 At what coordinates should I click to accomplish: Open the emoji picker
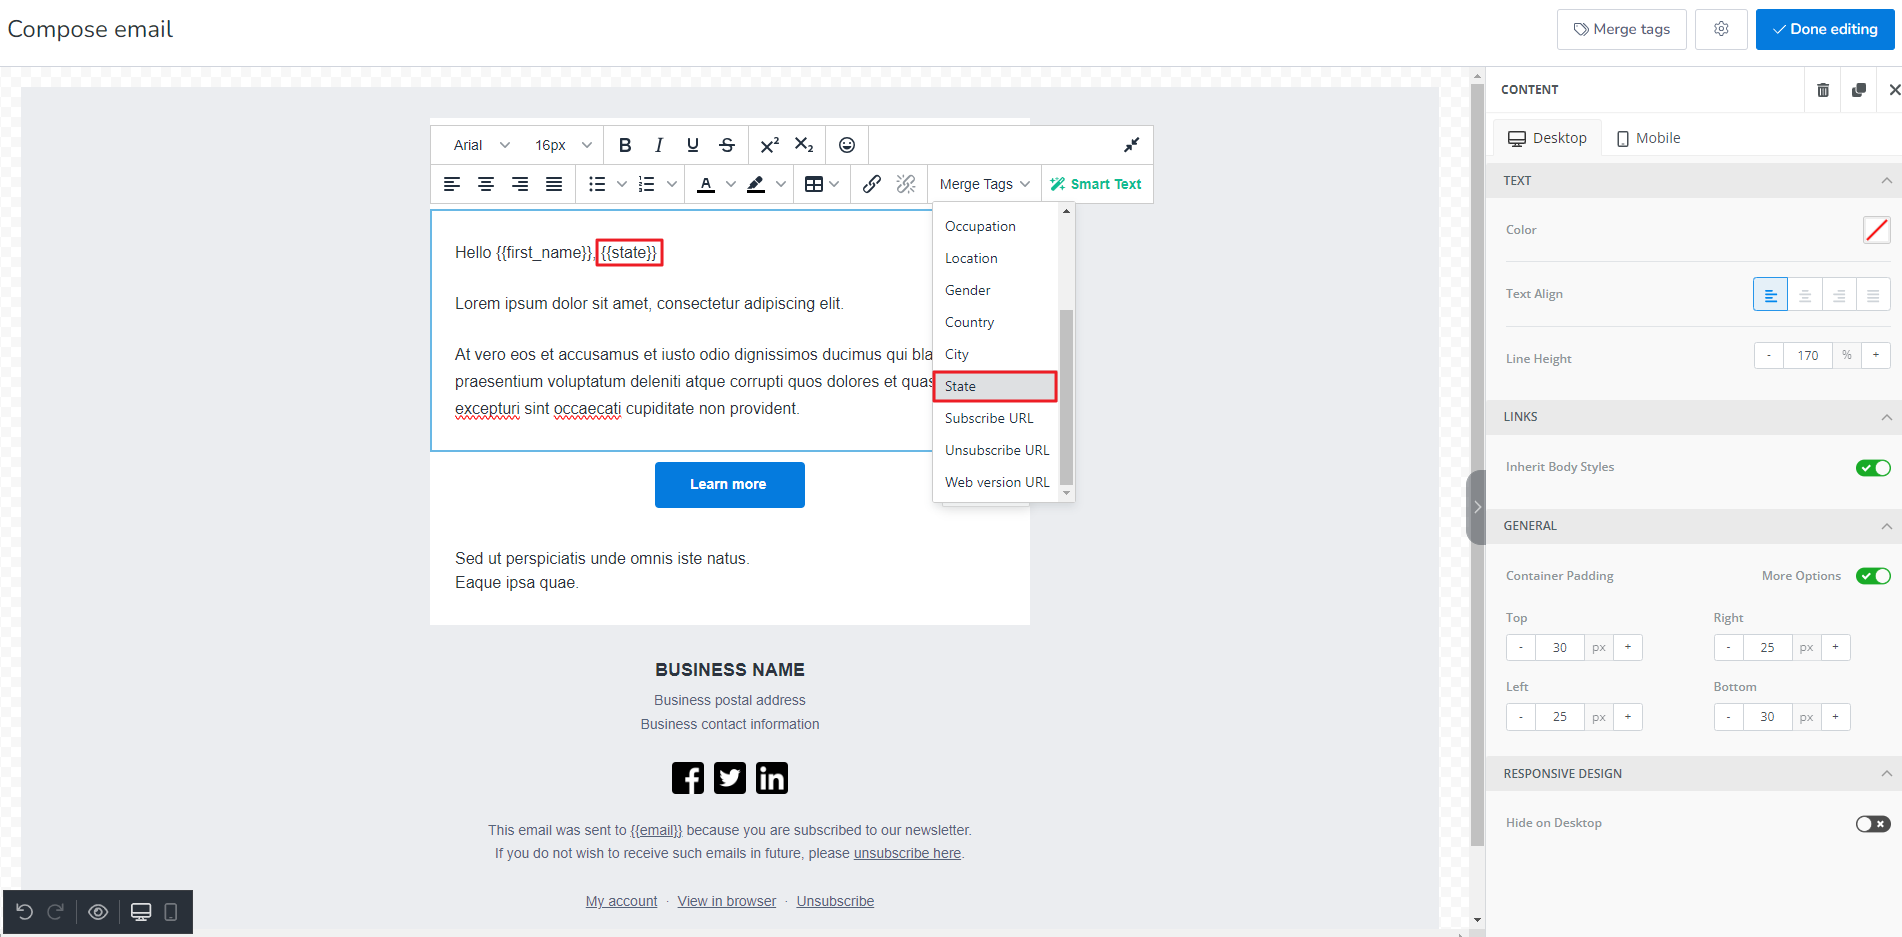(x=846, y=145)
